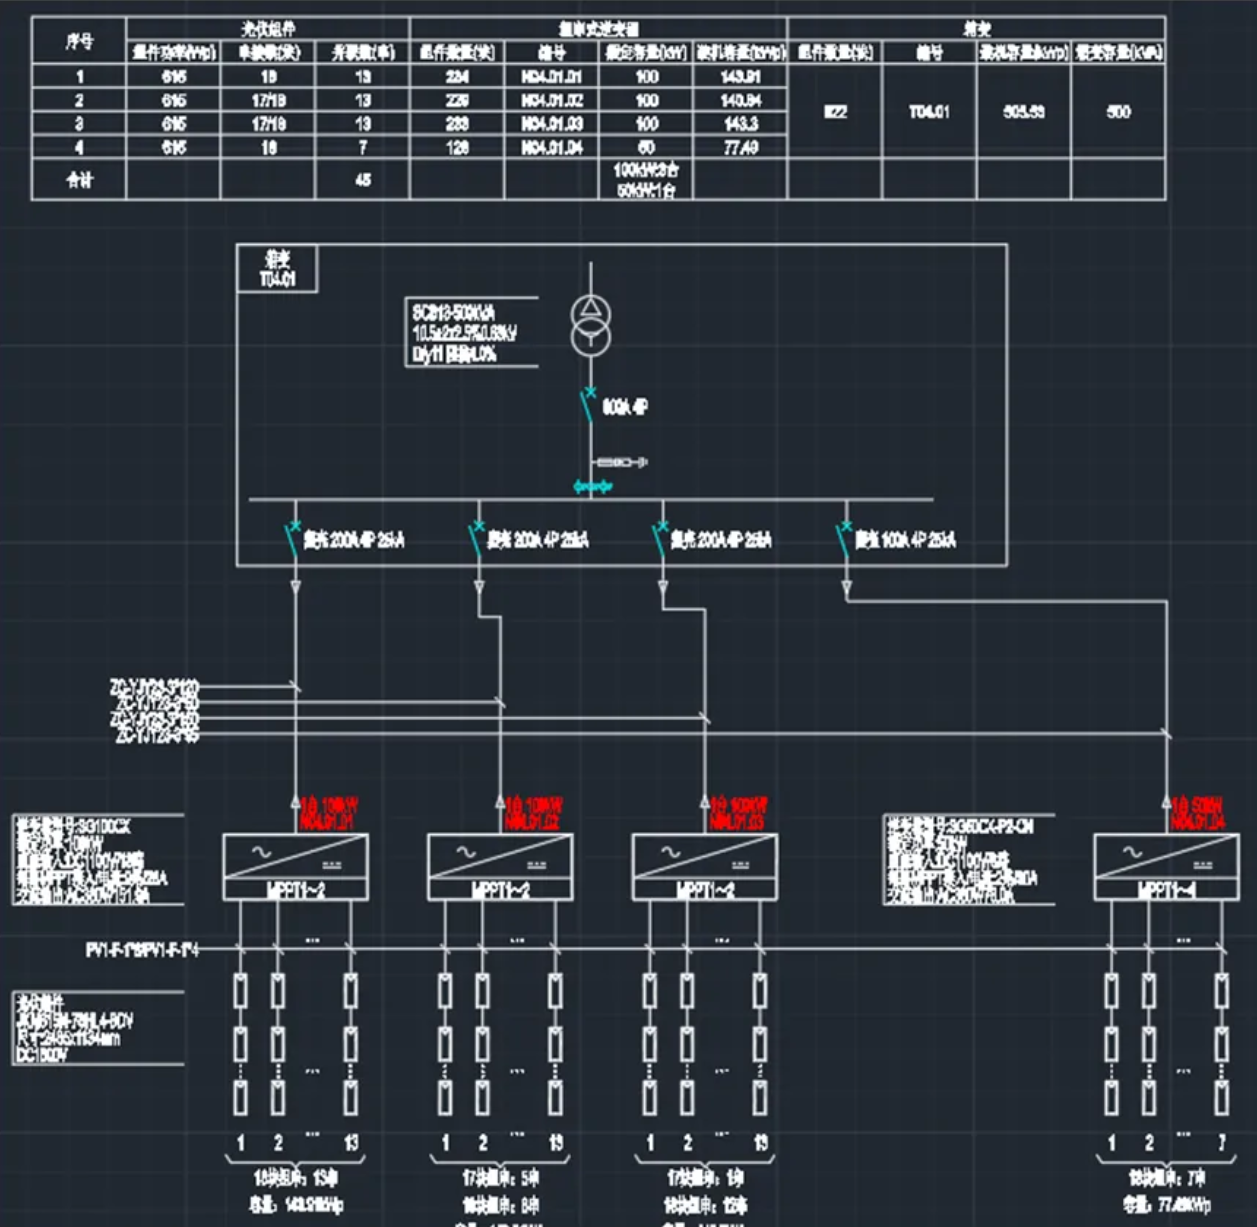Select the 800A 4P main breaker symbol

tap(587, 405)
